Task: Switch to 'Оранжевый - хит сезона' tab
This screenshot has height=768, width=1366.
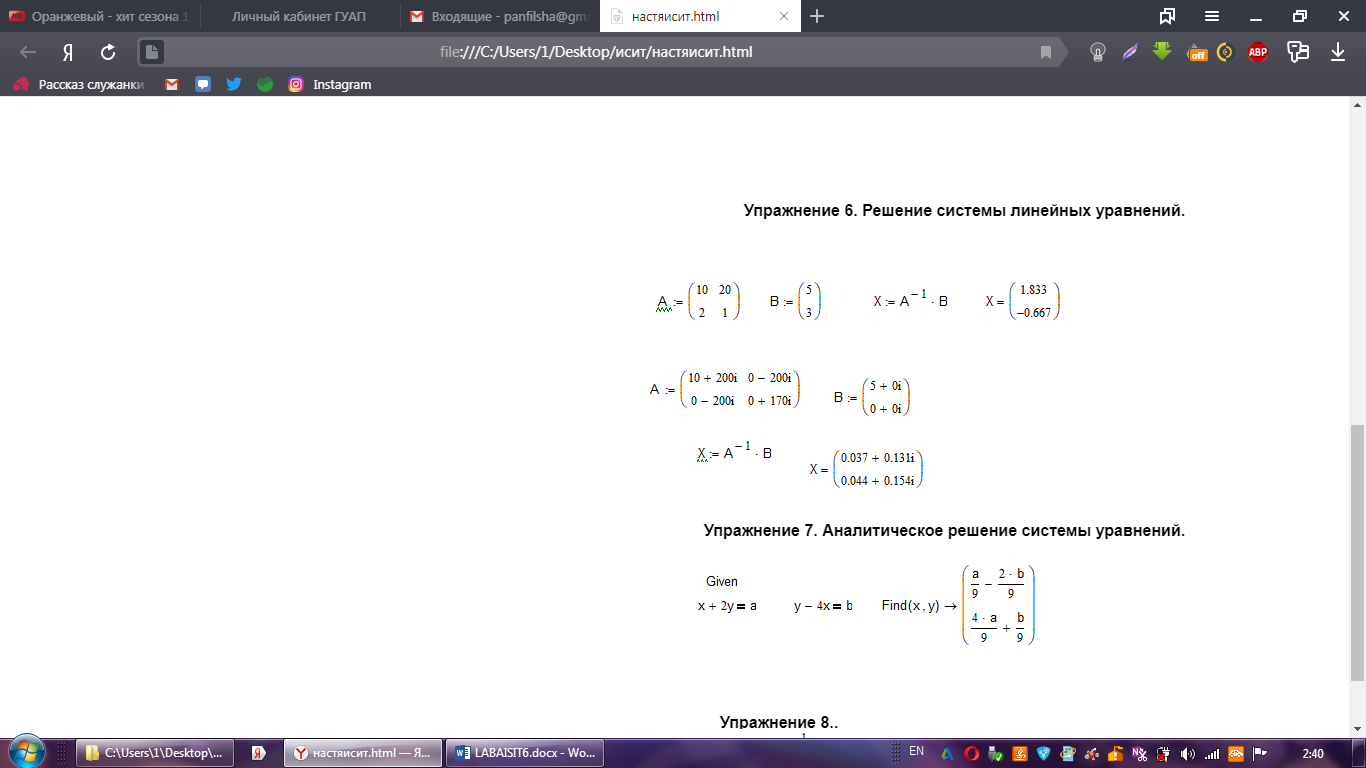Action: [99, 16]
